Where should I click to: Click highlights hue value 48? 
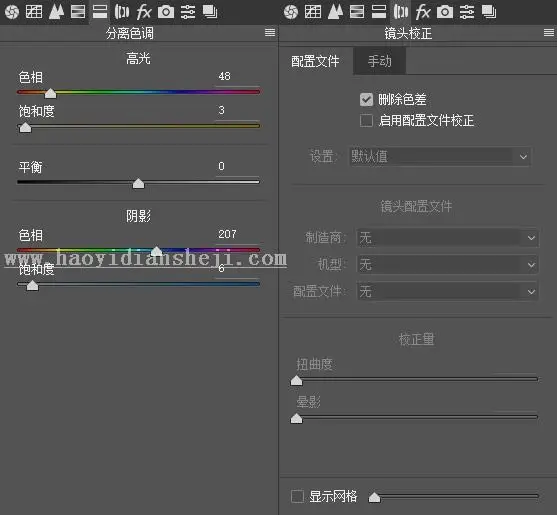(x=225, y=76)
